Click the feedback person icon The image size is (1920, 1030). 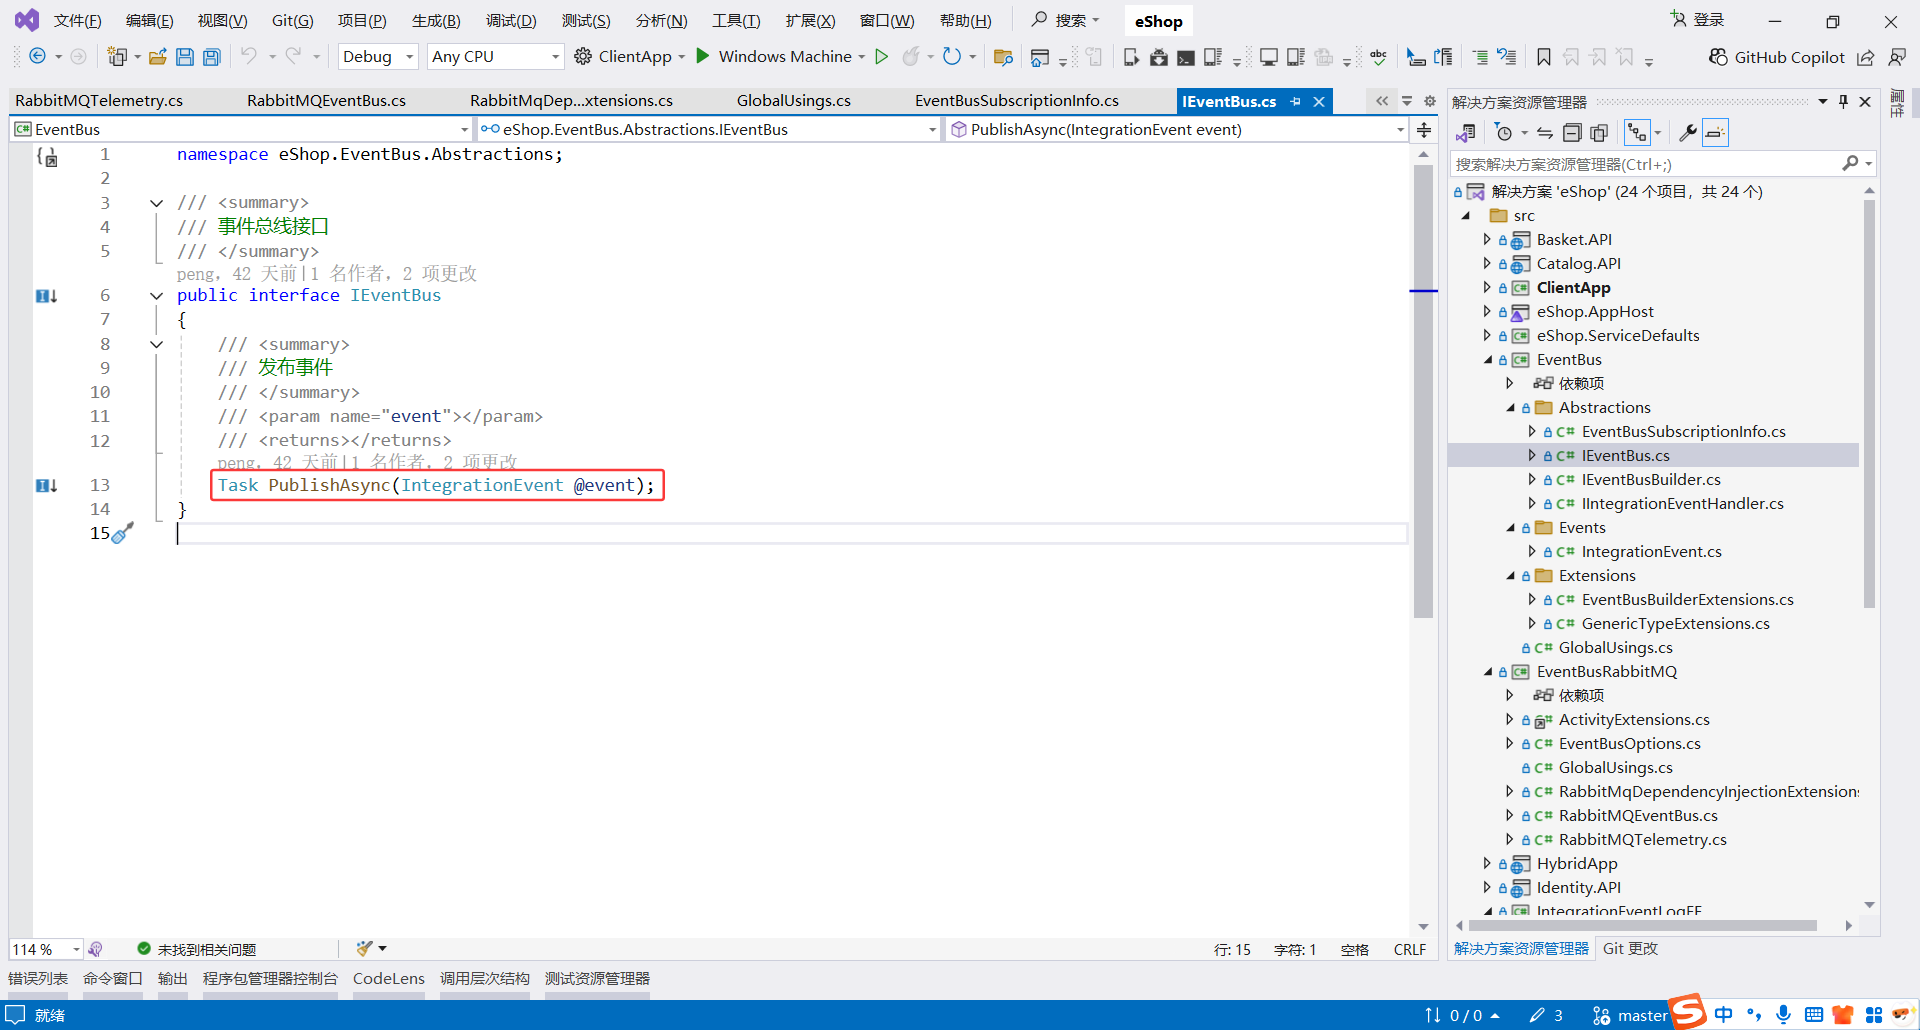(1897, 57)
